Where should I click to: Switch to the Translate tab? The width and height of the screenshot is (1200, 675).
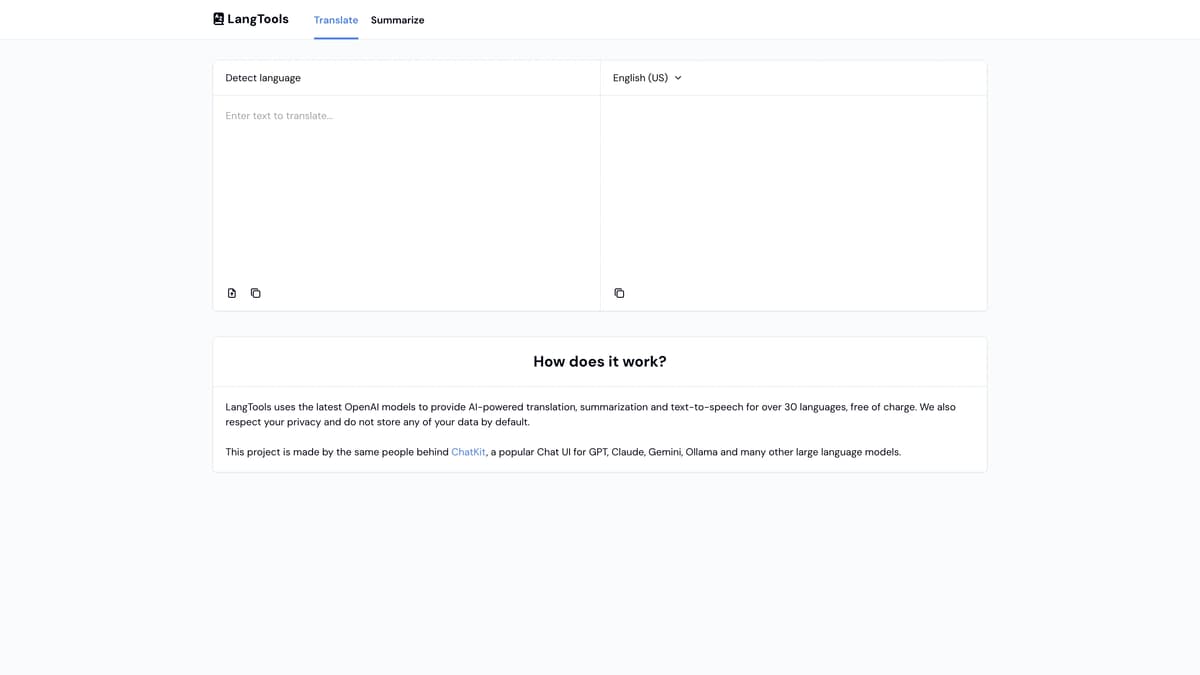[x=336, y=20]
